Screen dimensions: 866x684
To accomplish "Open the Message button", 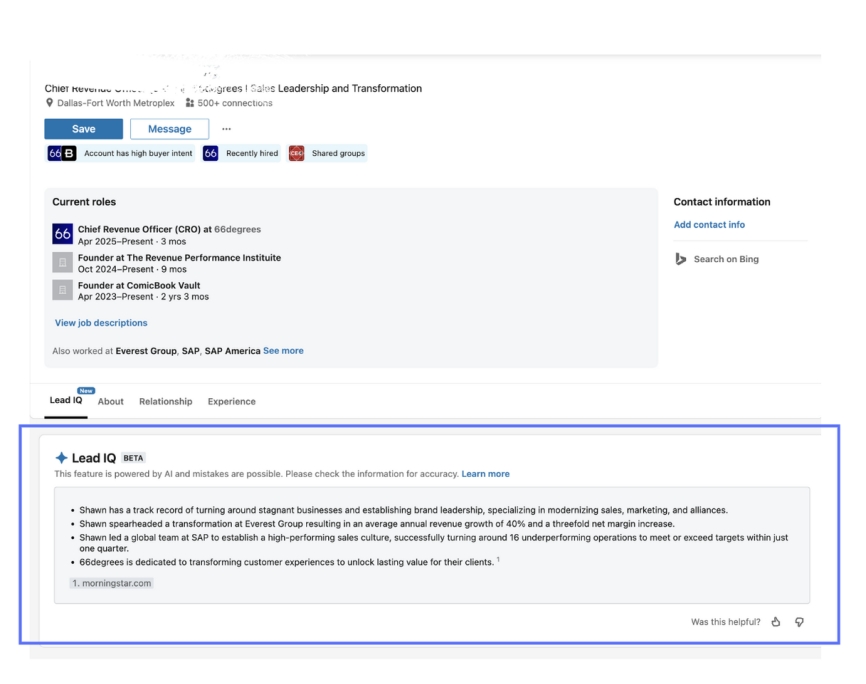I will point(170,129).
